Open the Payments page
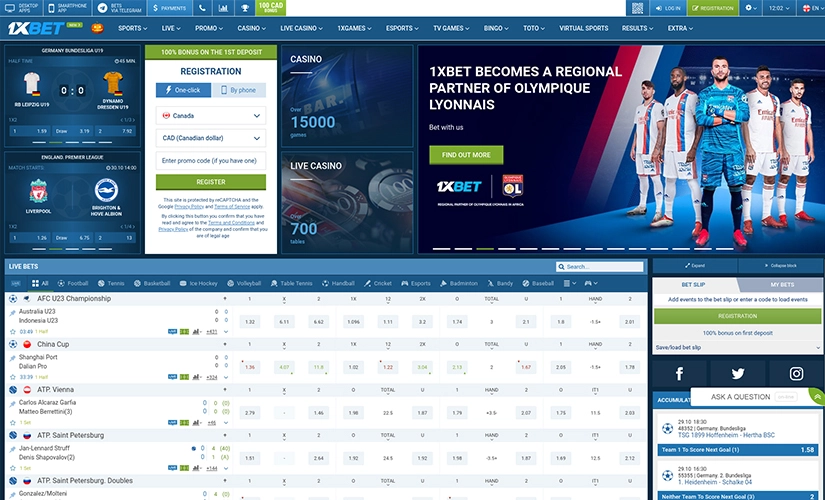 coord(169,8)
